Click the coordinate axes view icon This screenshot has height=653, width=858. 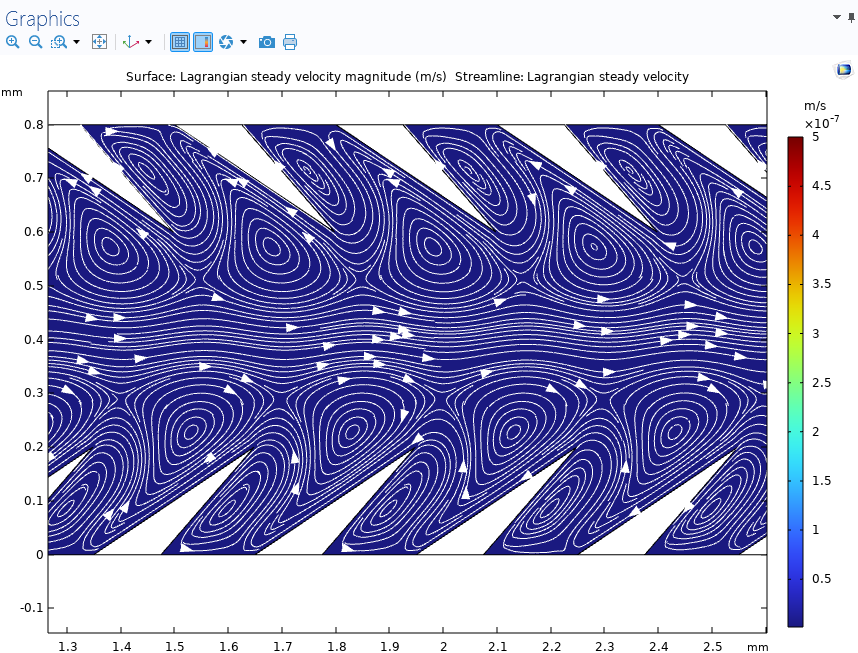click(x=130, y=42)
